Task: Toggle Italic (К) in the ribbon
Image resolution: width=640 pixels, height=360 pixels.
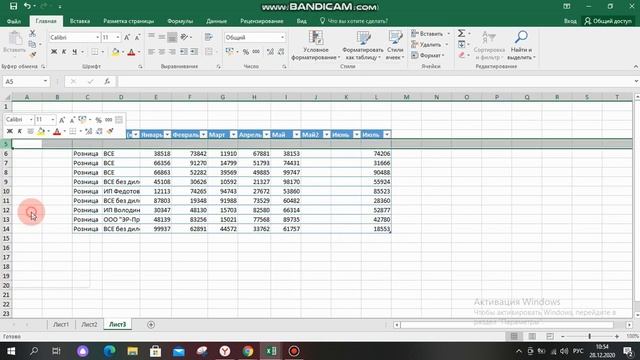Action: [64, 52]
